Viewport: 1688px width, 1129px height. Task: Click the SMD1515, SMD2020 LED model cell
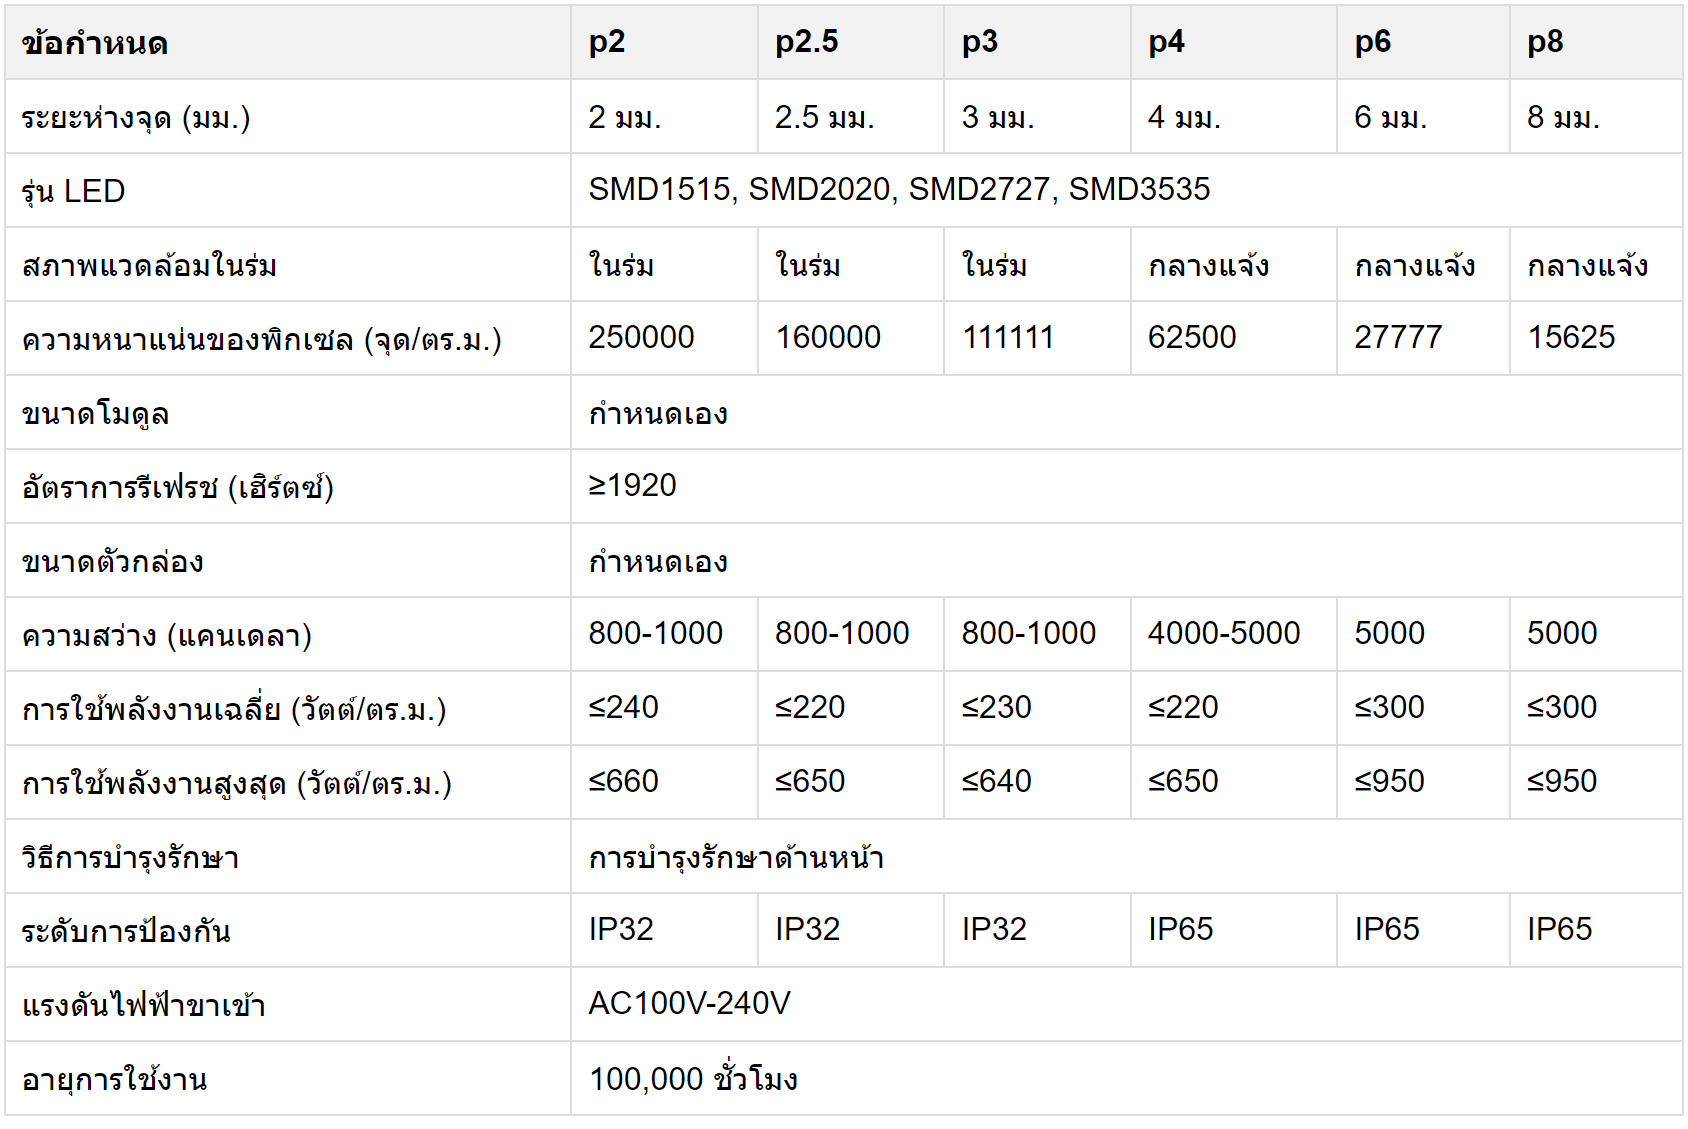click(x=1127, y=190)
